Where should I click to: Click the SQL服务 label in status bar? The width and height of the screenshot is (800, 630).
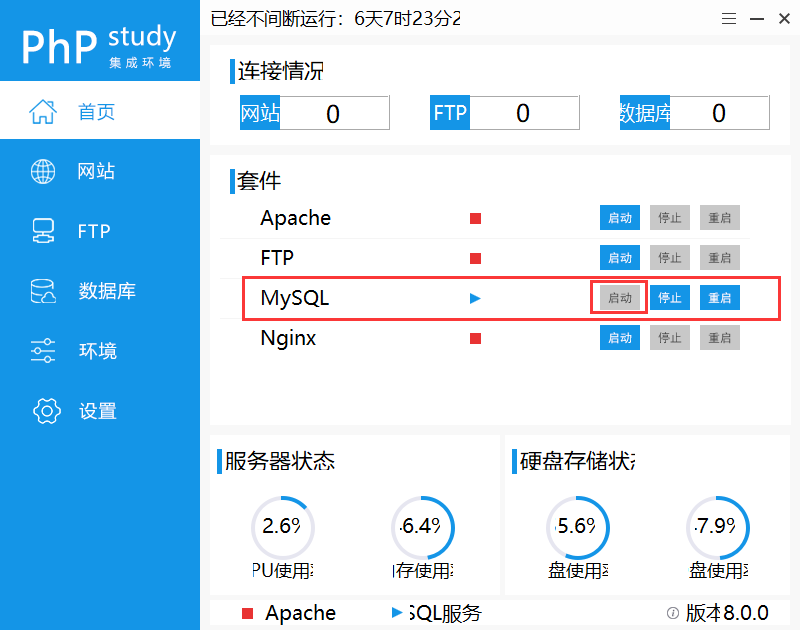click(445, 613)
